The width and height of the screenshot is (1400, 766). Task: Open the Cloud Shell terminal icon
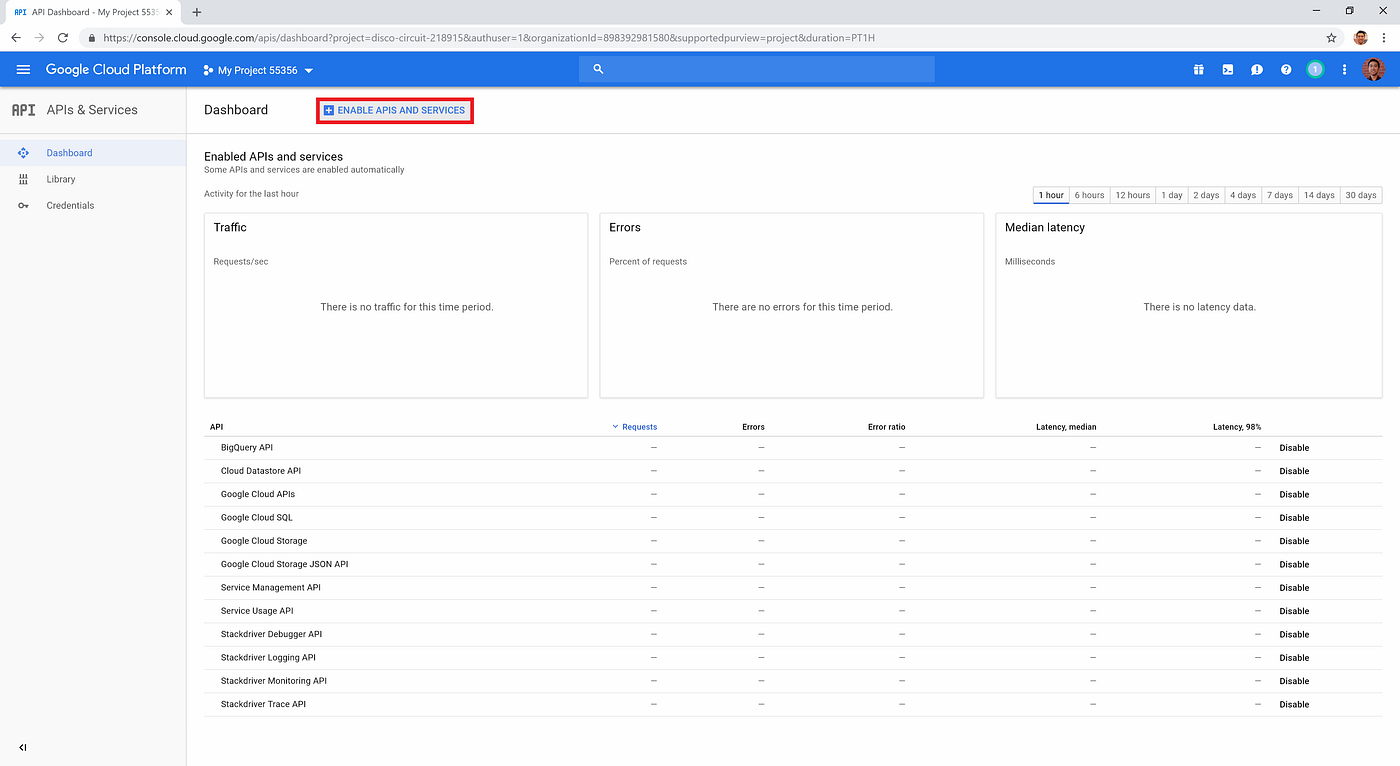click(1227, 69)
